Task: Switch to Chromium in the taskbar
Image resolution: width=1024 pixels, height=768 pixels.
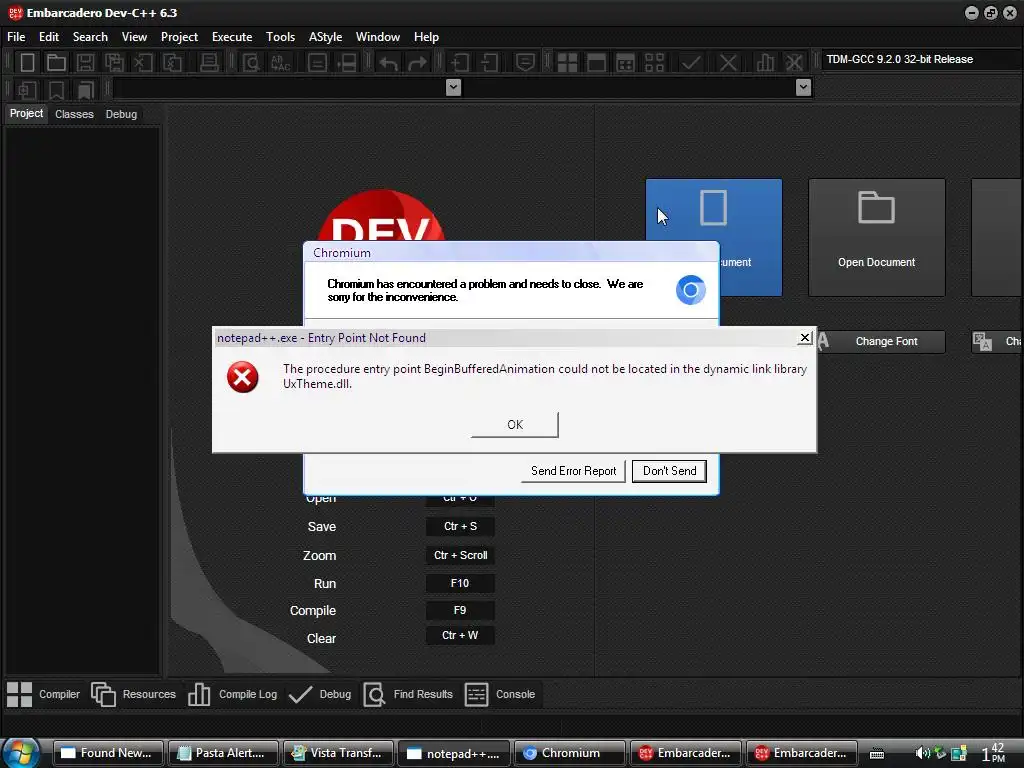Action: click(570, 753)
